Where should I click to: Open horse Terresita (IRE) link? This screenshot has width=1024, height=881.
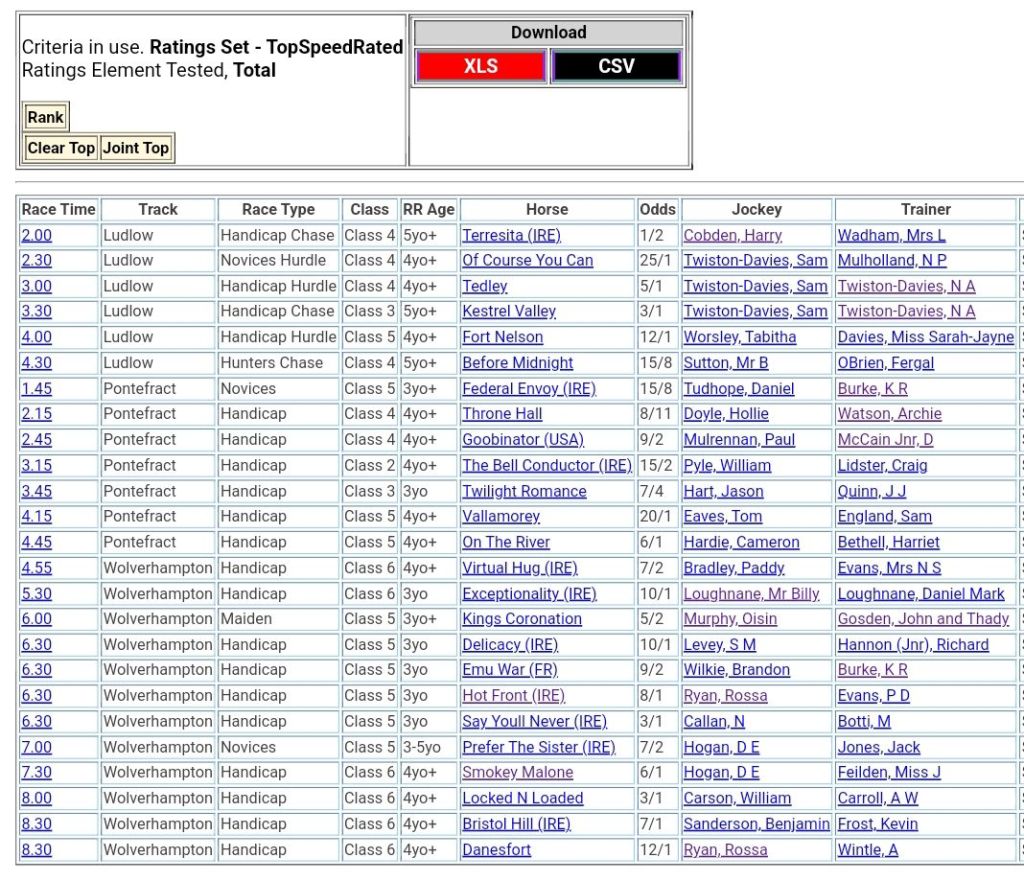511,235
